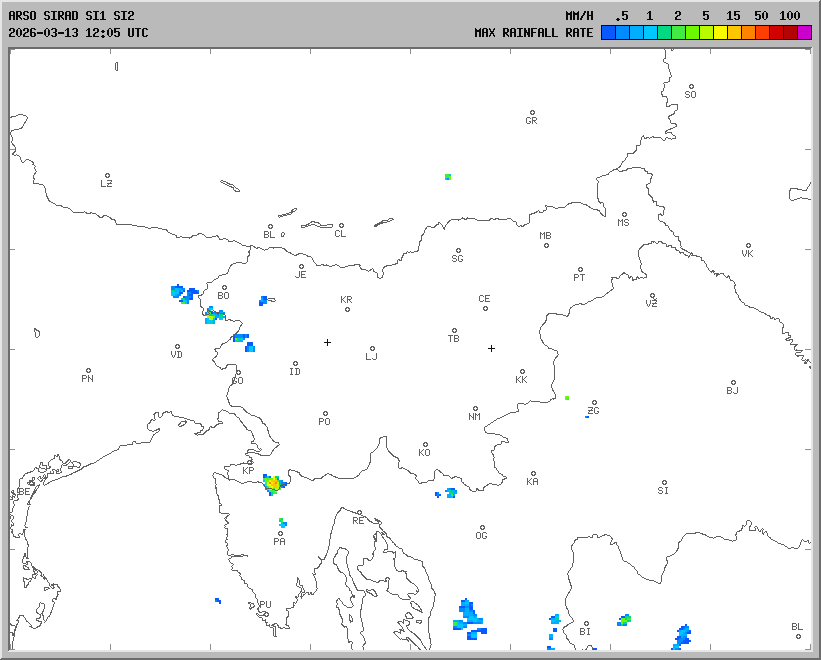This screenshot has width=821, height=660.
Task: Click the LJ city marker
Action: [x=372, y=348]
